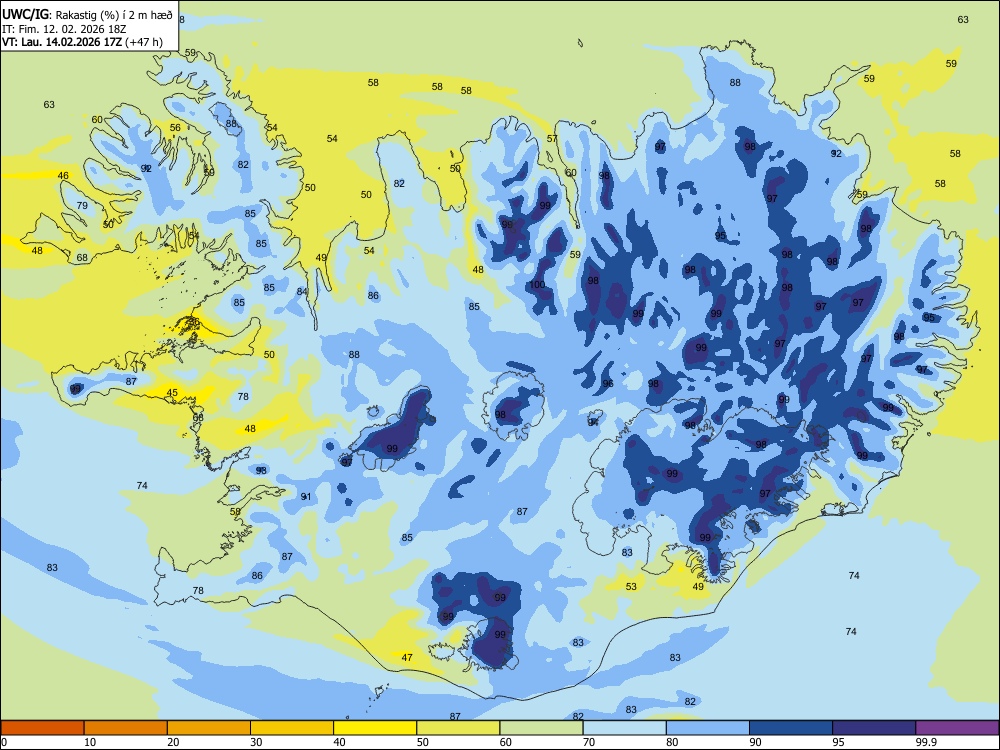Image resolution: width=1000 pixels, height=750 pixels.
Task: Click the '100' humidity value on the map
Action: point(538,284)
